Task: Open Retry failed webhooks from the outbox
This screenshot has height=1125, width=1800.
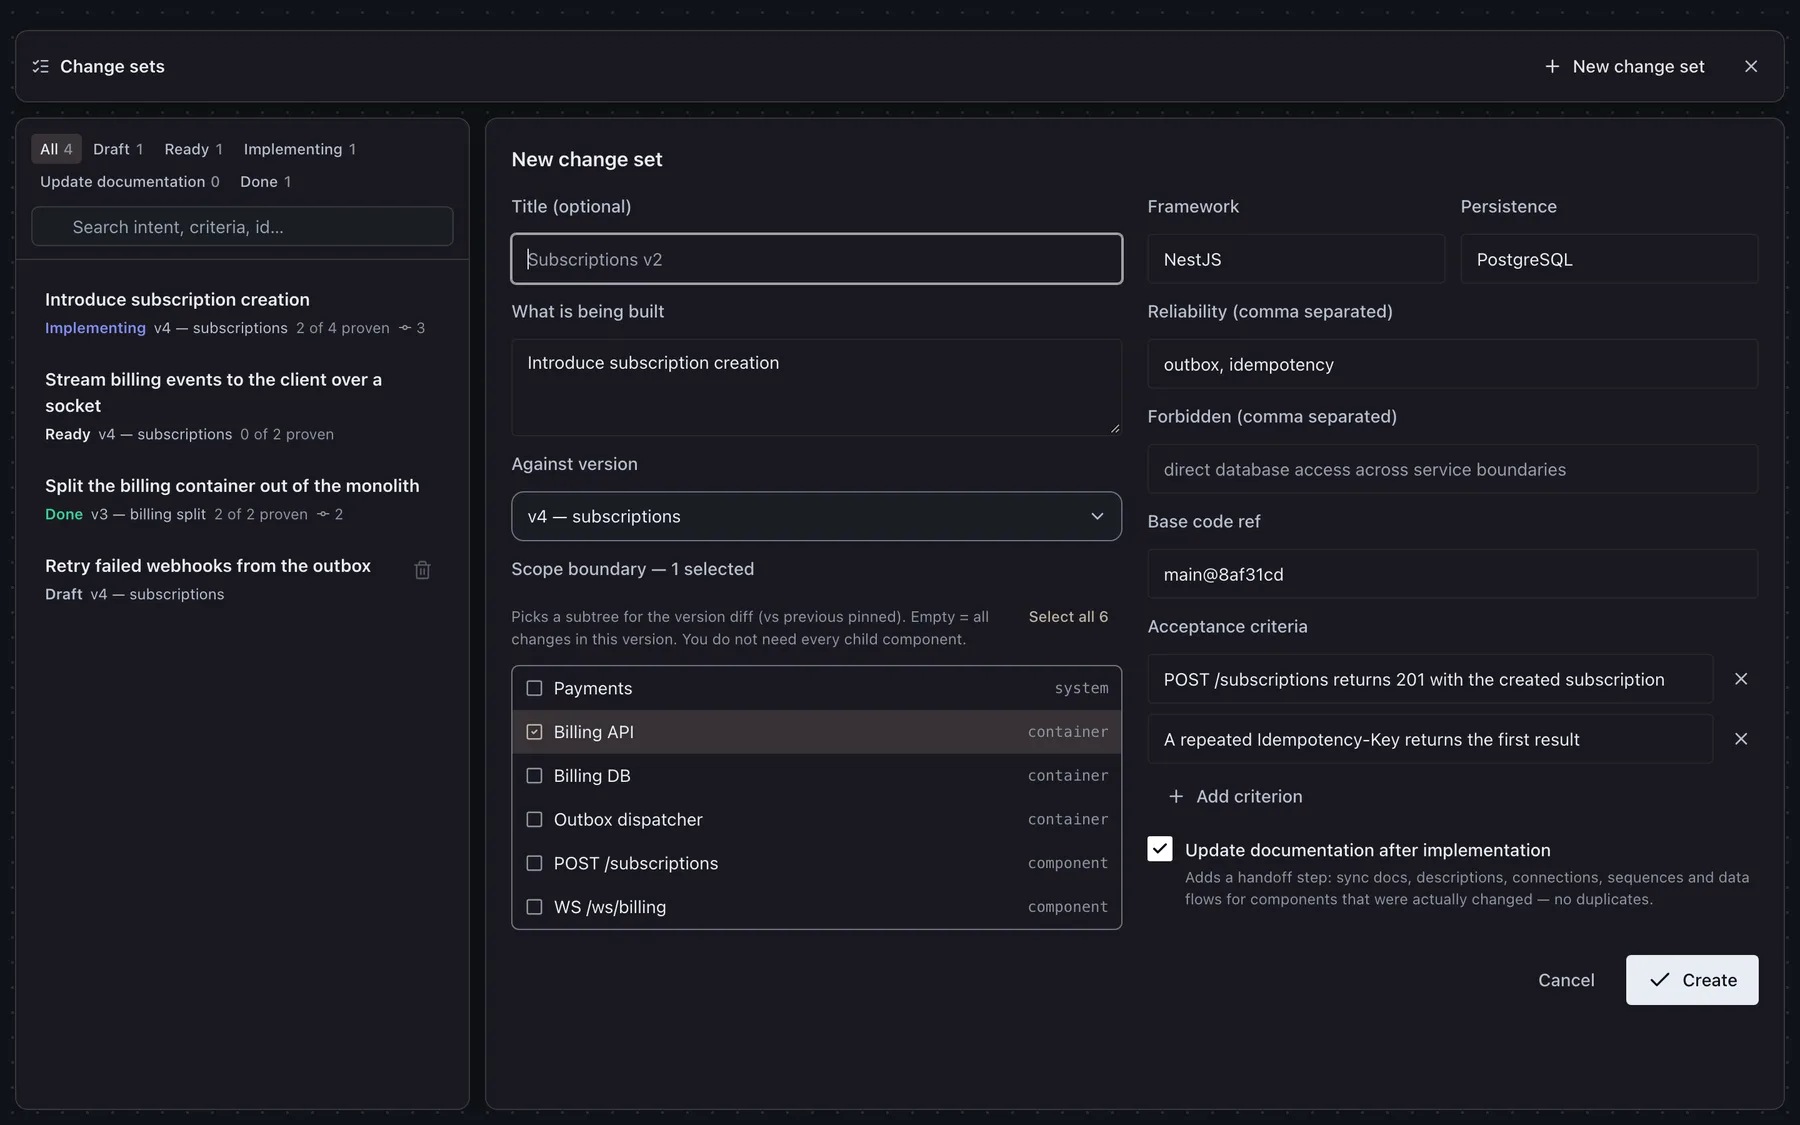Action: [x=242, y=579]
